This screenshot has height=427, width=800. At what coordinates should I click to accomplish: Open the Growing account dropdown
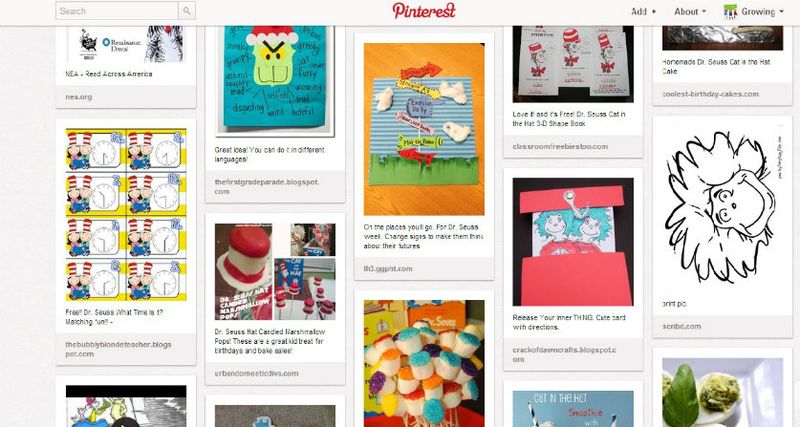[754, 11]
